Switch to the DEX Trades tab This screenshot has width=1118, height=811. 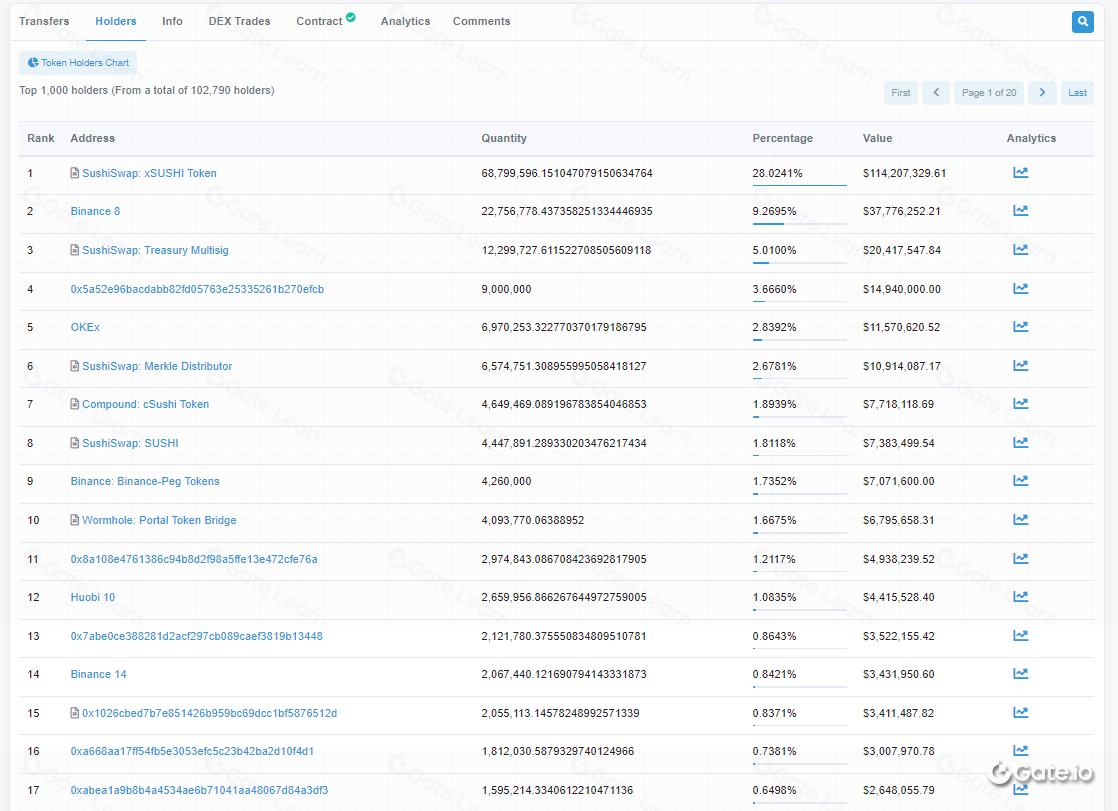coord(240,21)
